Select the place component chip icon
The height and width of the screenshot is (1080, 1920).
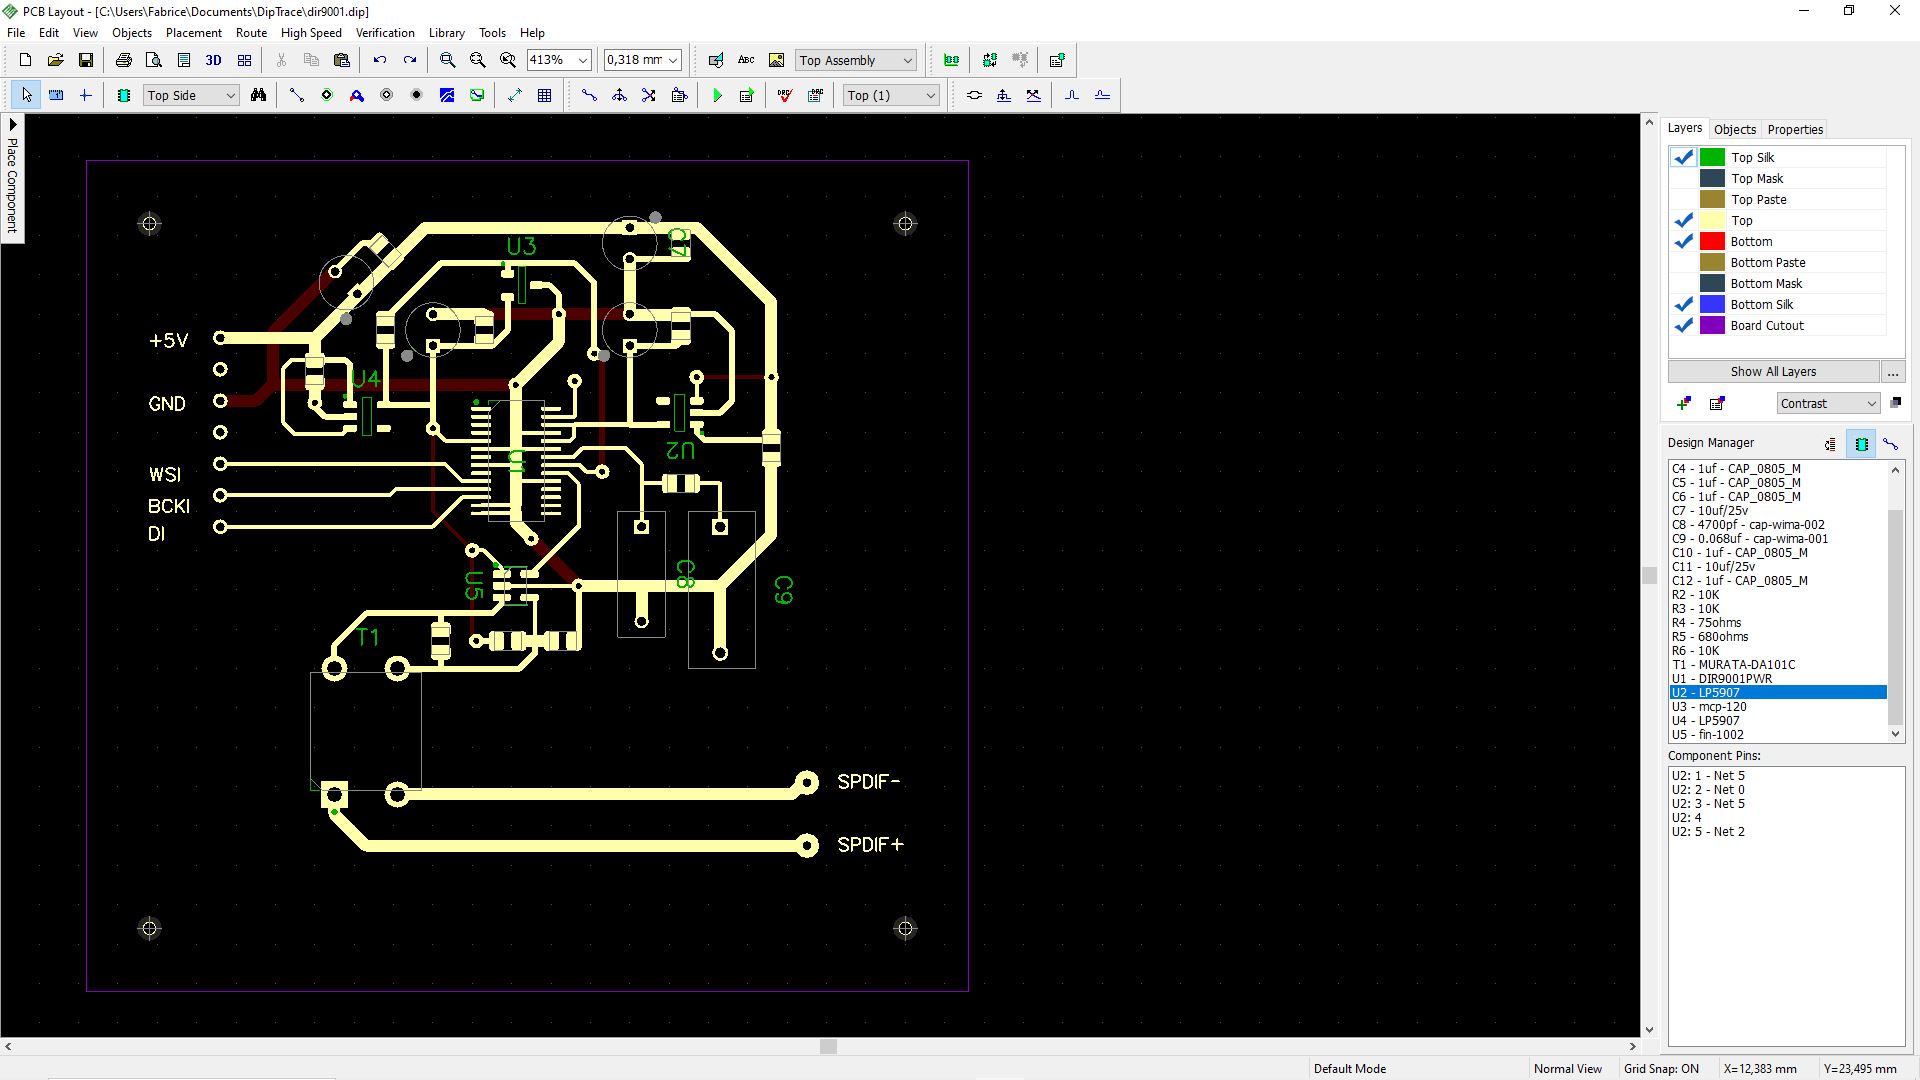[x=124, y=95]
